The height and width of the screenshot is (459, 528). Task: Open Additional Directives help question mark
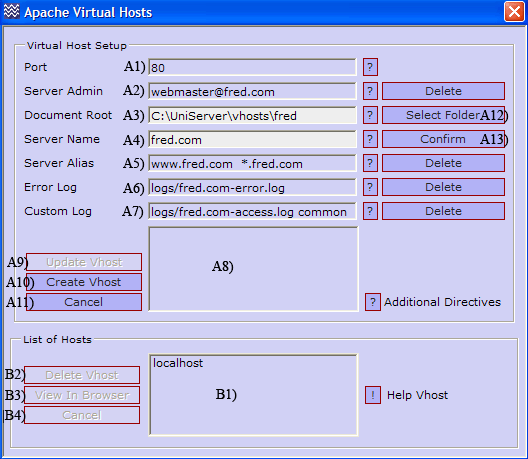coord(373,302)
